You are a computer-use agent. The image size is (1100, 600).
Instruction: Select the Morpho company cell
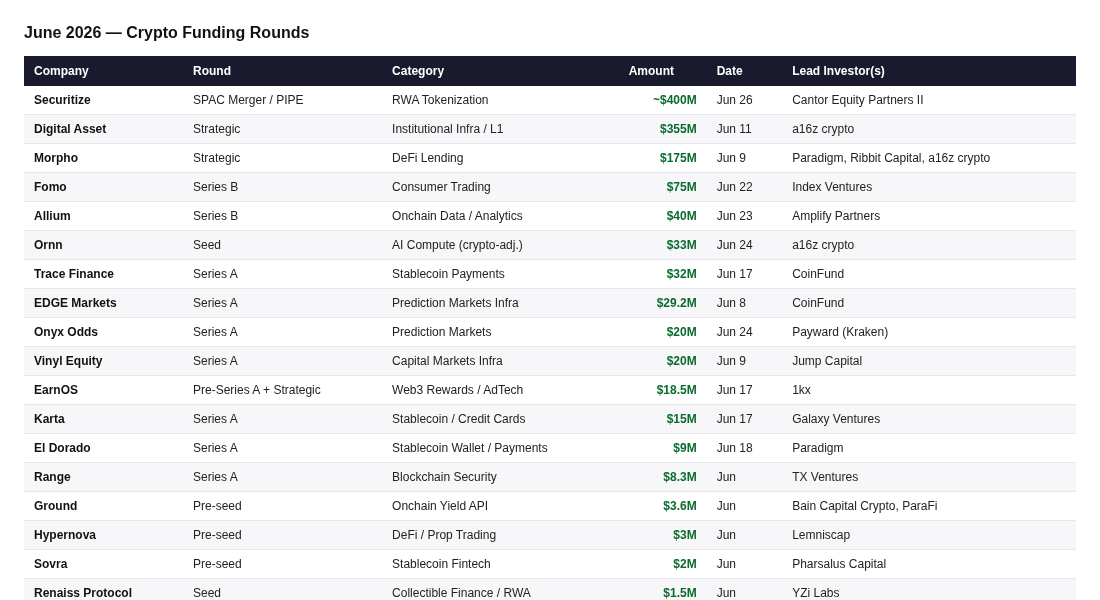click(55, 158)
